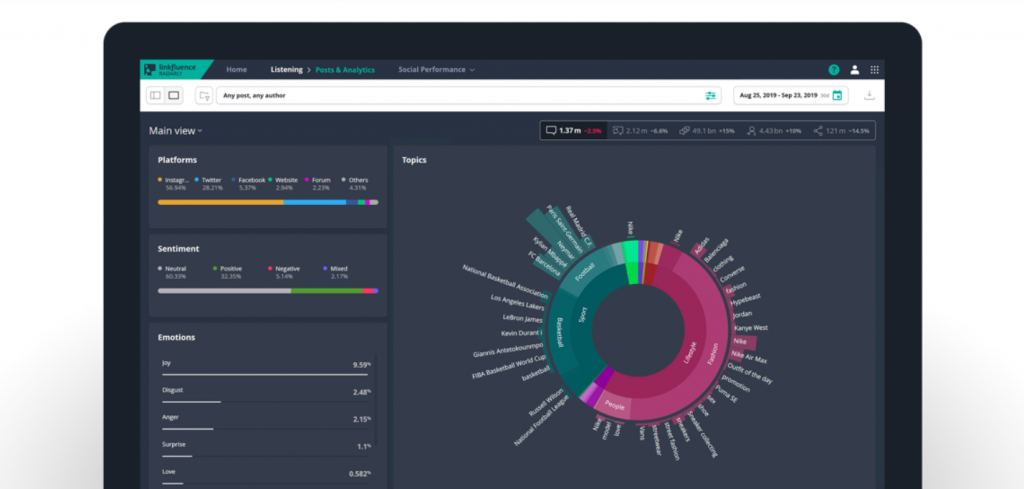Click the Outfit of the day label

pyautogui.click(x=750, y=372)
